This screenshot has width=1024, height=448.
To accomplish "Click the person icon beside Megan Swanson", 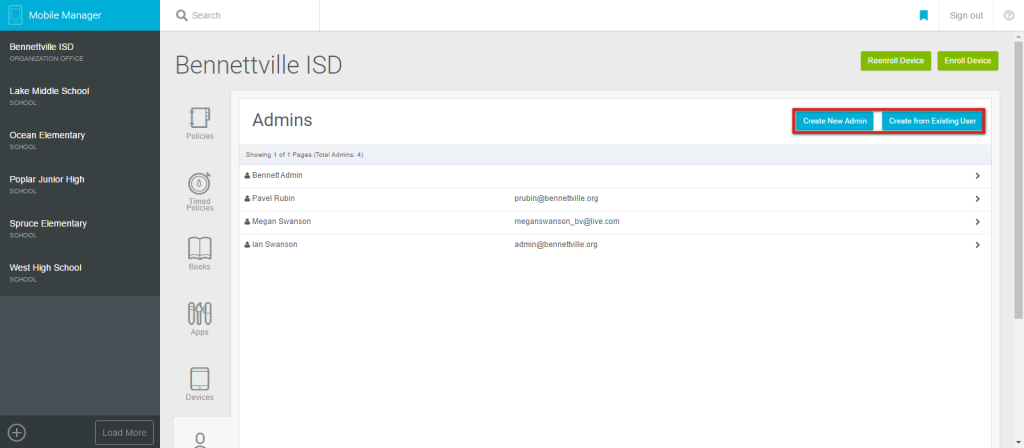I will point(248,222).
